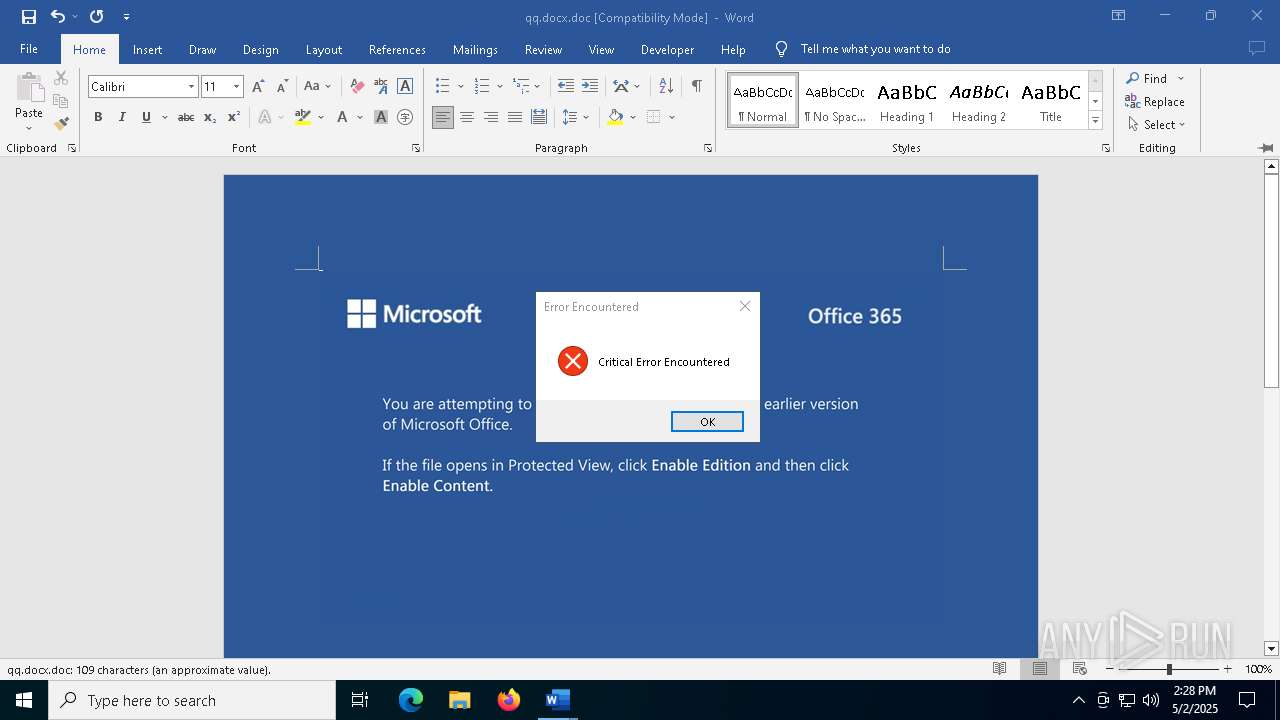Viewport: 1280px width, 720px height.
Task: Open the File menu
Action: (x=29, y=49)
